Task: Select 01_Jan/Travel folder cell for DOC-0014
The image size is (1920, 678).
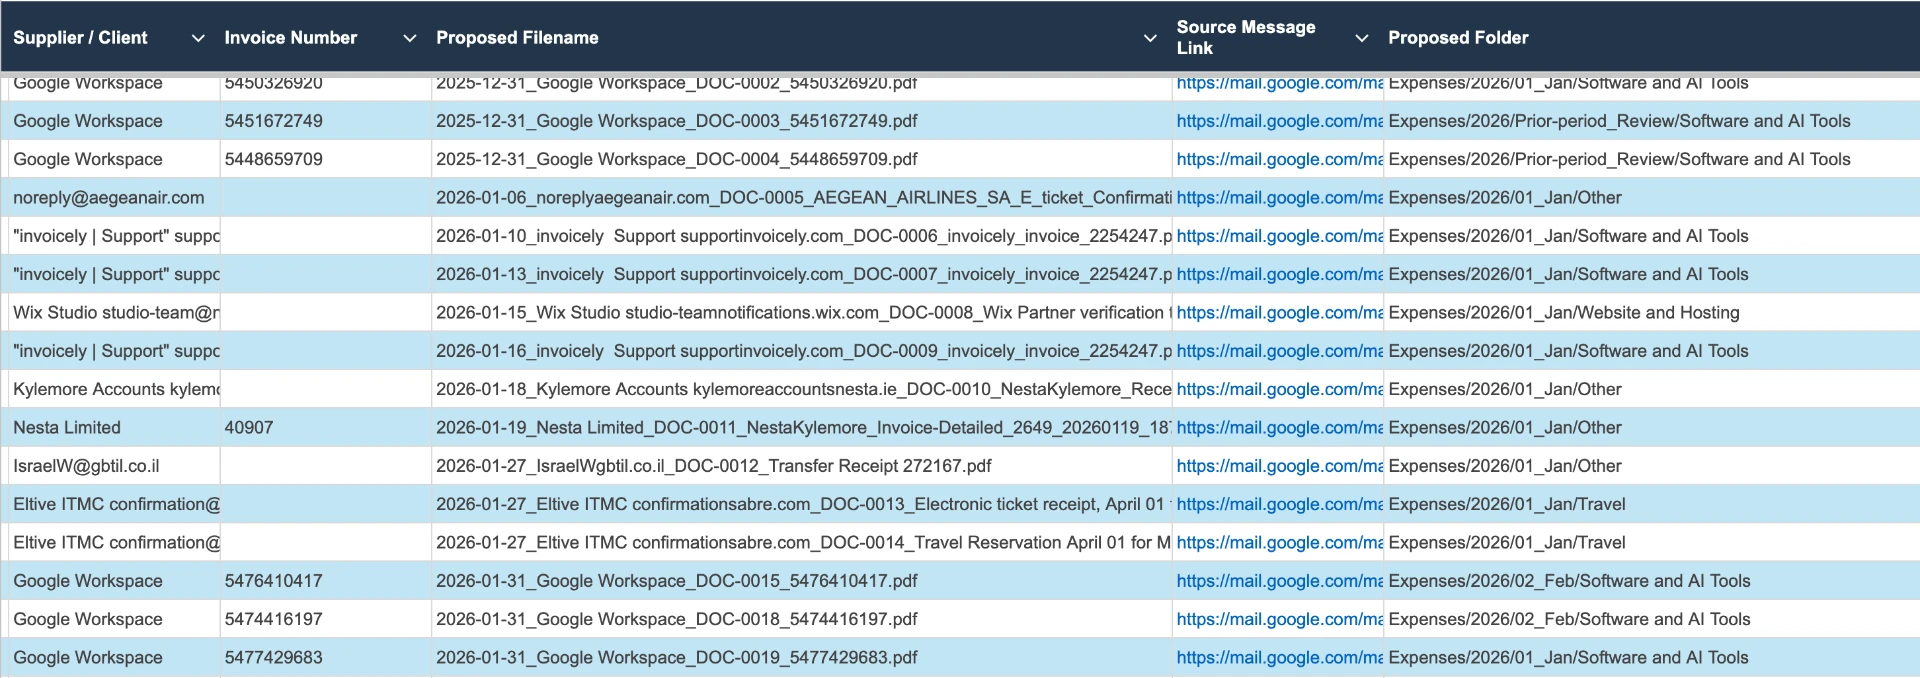Action: point(1651,543)
